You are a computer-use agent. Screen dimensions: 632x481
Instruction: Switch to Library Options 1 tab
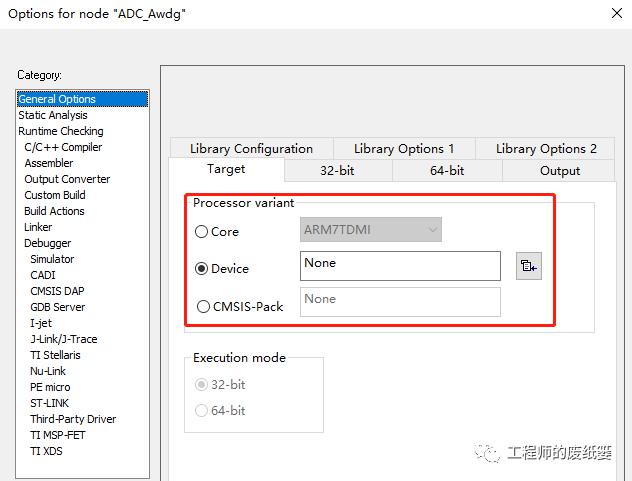404,148
